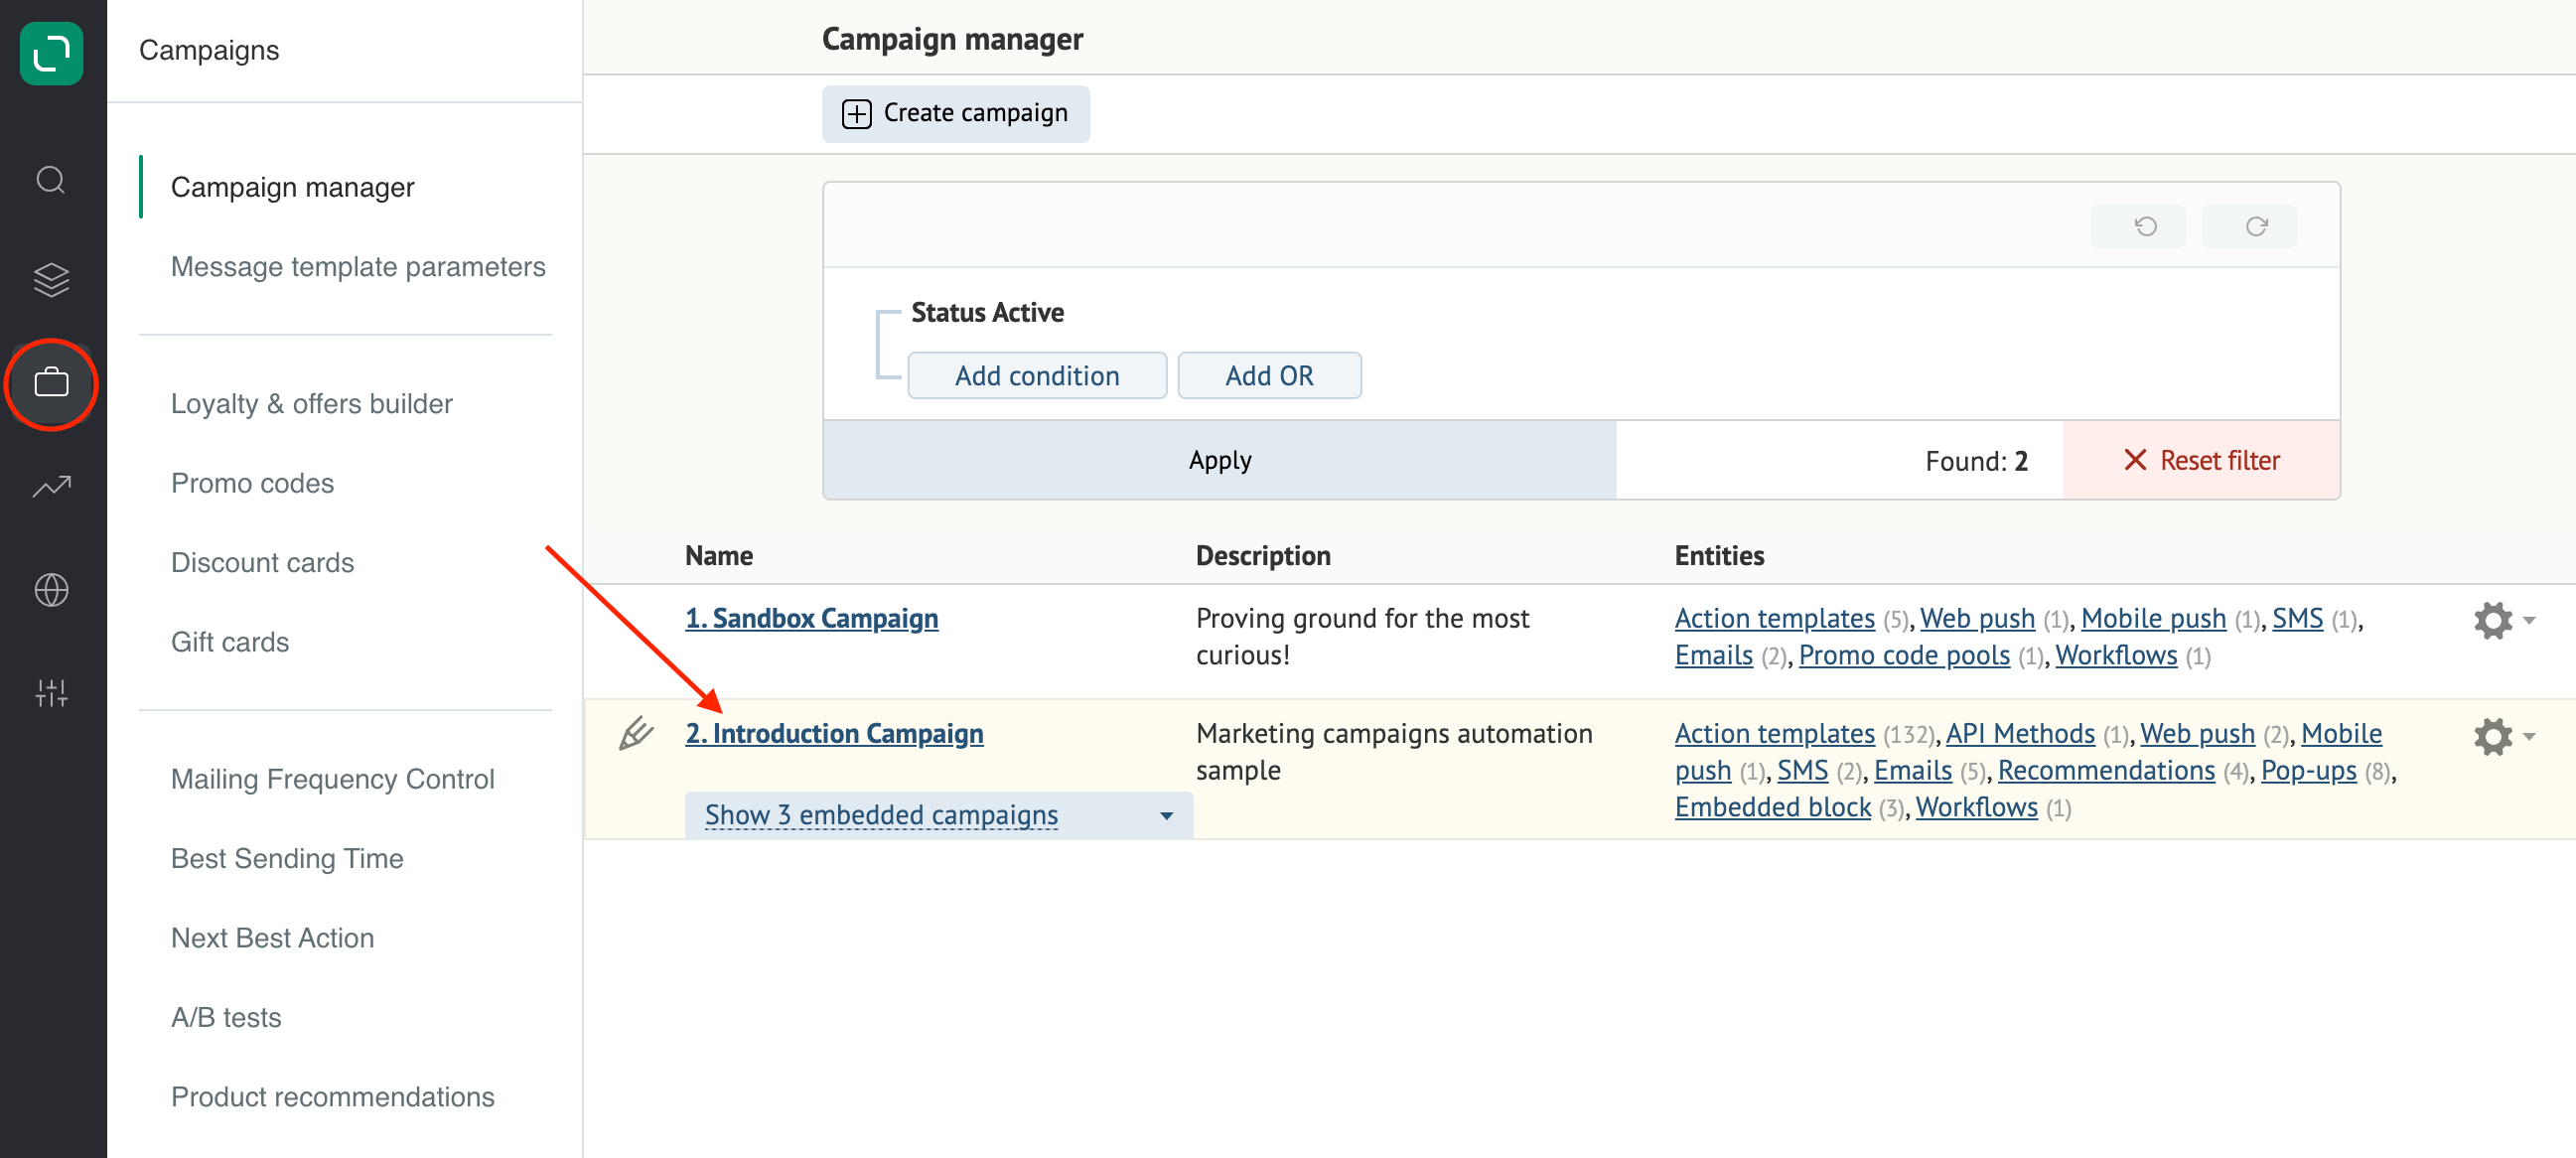Viewport: 2576px width, 1158px height.
Task: Open Introduction Campaign Action templates link
Action: click(1773, 733)
